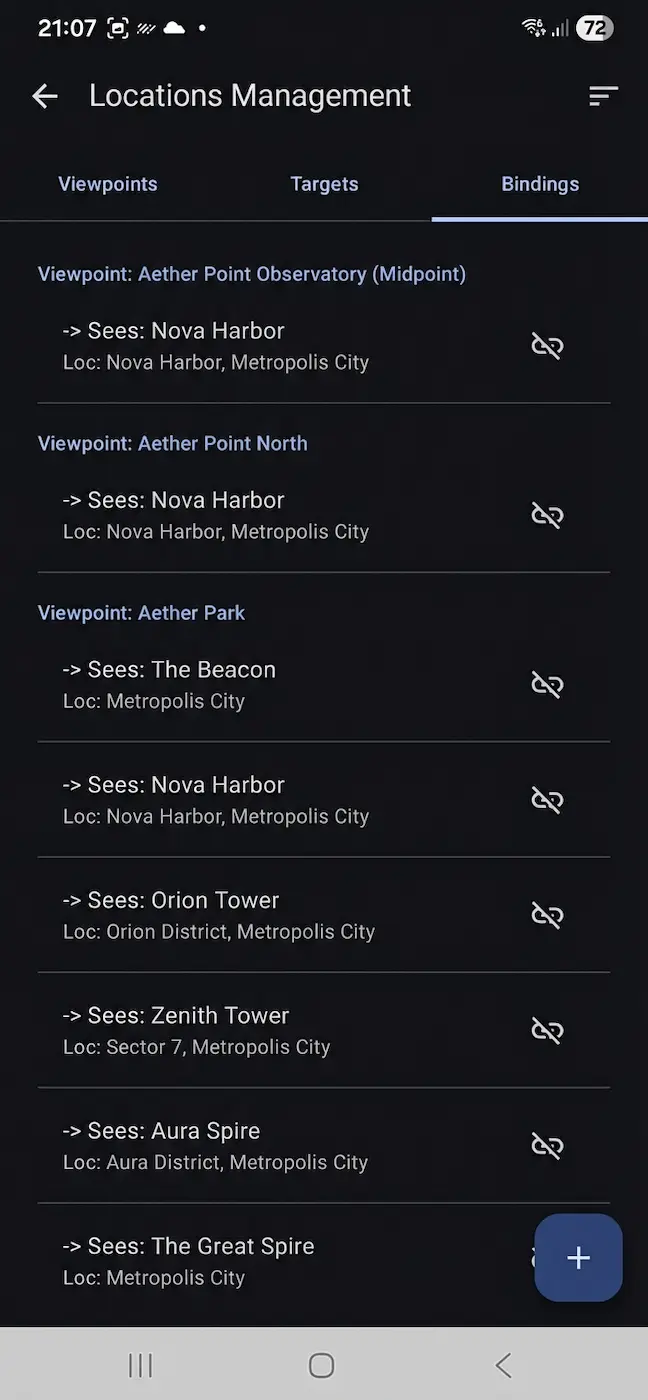Image resolution: width=648 pixels, height=1400 pixels.
Task: Tap Viewpoint: Aether Point Observatory (Midpoint) header
Action: (x=252, y=274)
